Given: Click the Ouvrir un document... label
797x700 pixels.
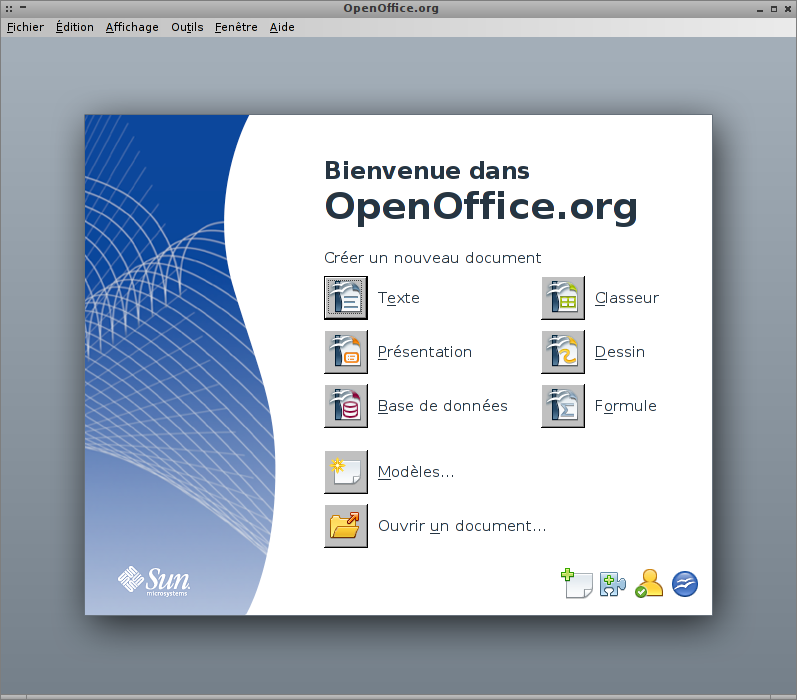Looking at the screenshot, I should tap(462, 526).
